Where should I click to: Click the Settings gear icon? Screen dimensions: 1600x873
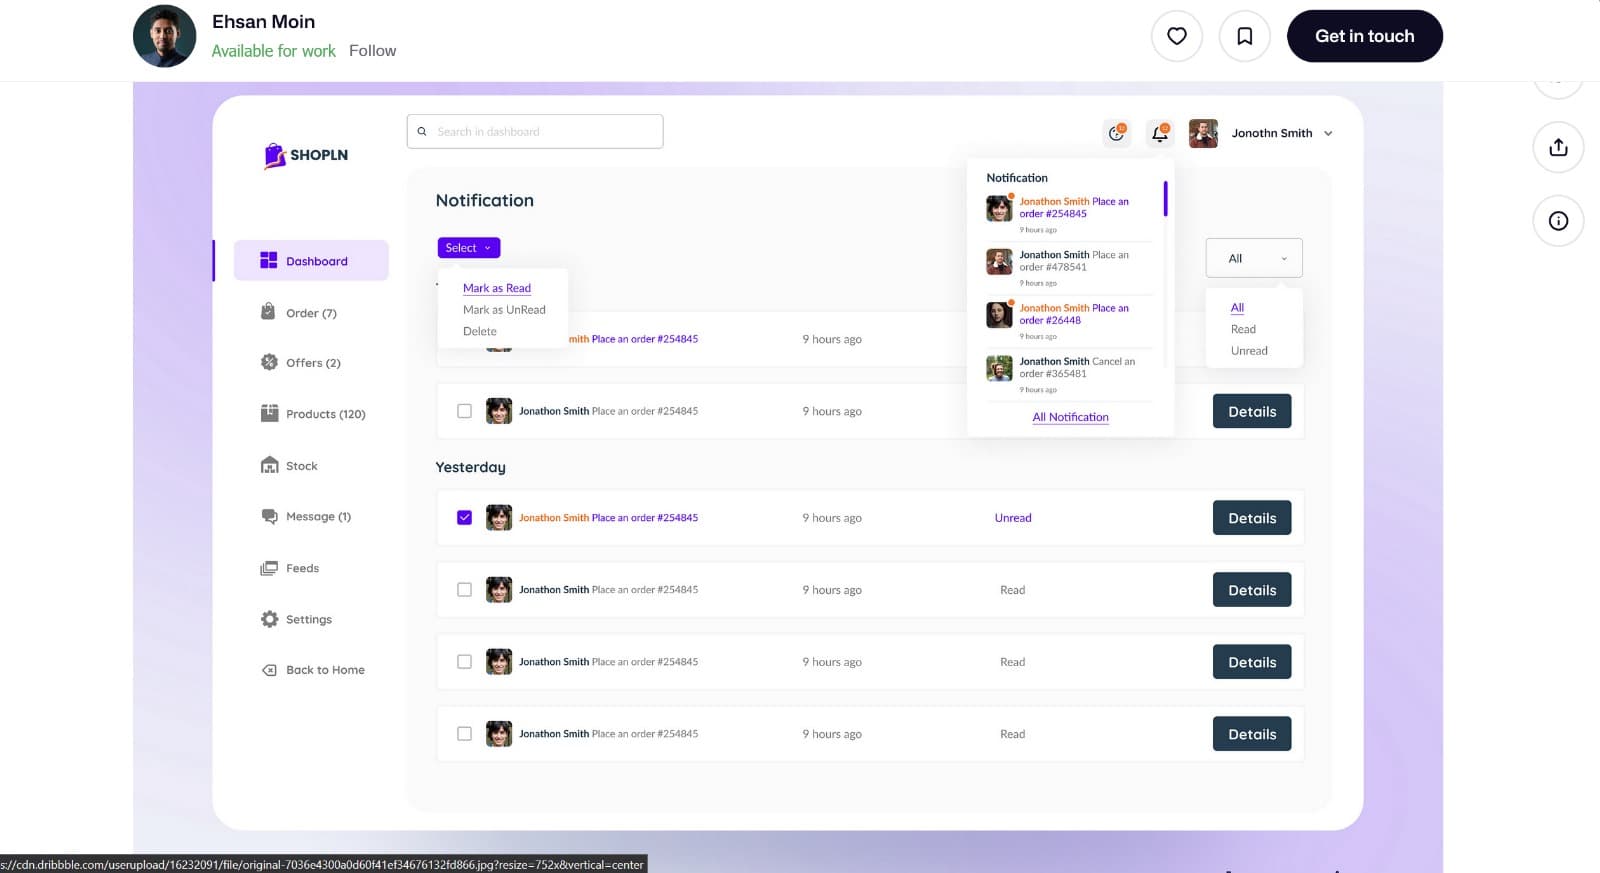[269, 619]
